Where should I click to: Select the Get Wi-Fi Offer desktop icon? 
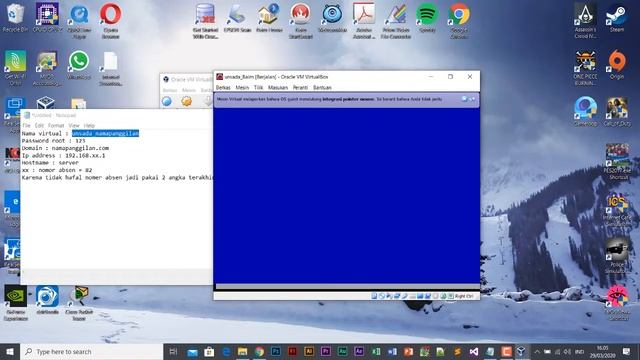16,68
